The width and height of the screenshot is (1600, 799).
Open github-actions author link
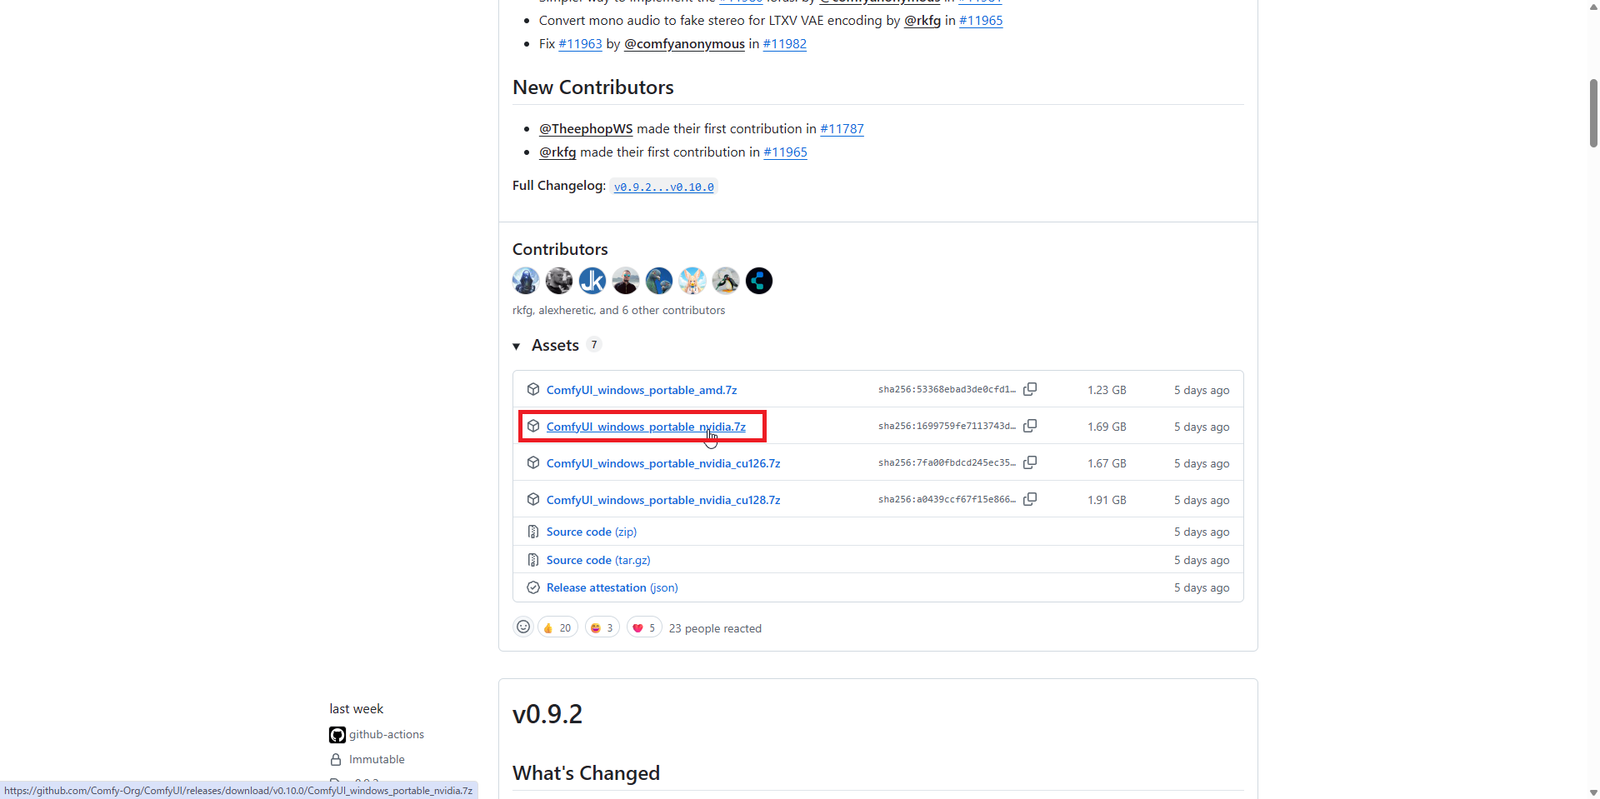pyautogui.click(x=386, y=735)
